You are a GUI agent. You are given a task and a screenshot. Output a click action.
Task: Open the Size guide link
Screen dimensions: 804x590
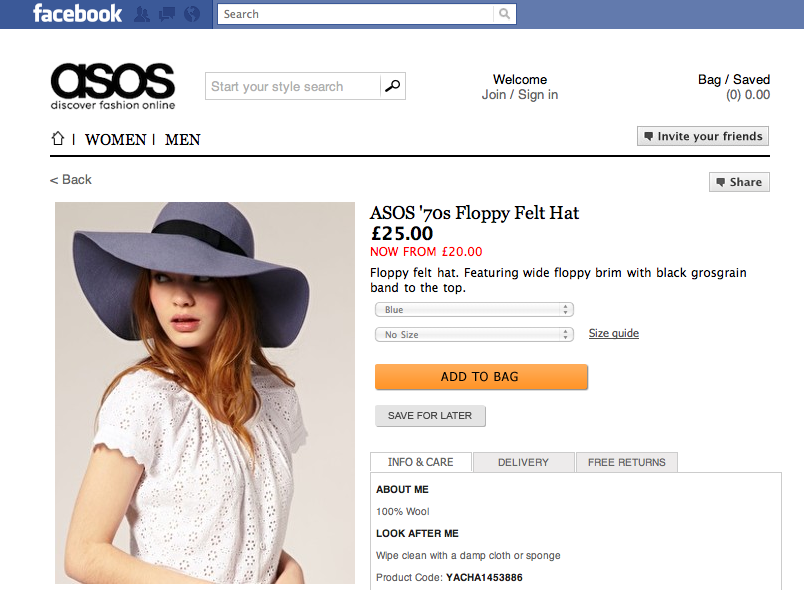click(x=613, y=333)
